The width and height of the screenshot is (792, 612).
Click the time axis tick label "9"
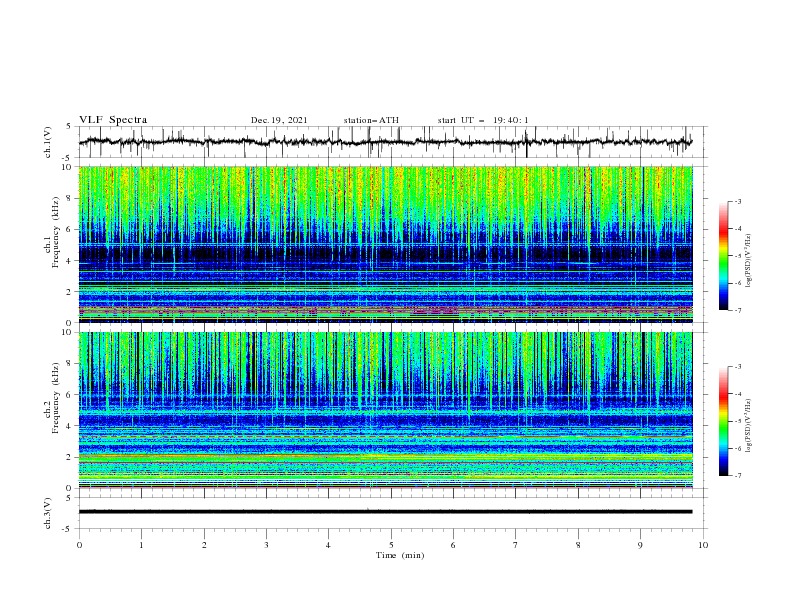pyautogui.click(x=640, y=545)
